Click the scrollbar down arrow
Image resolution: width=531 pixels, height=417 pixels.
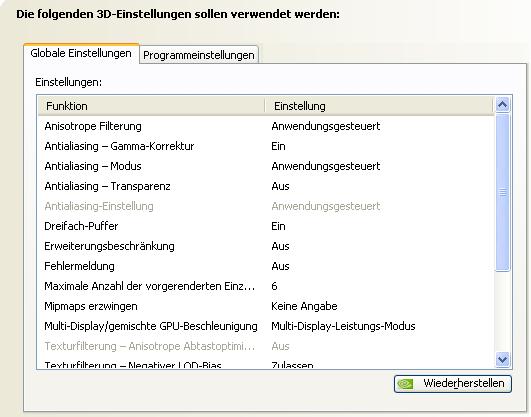[x=503, y=359]
